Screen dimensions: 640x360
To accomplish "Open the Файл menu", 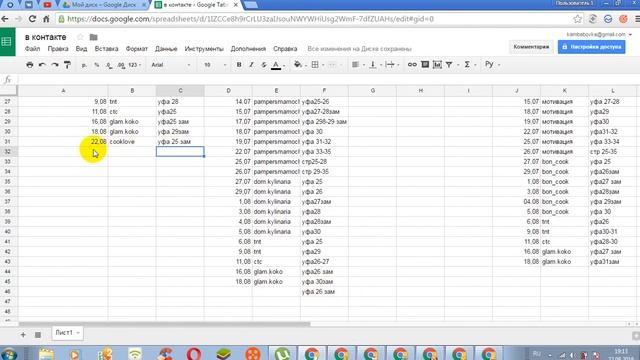I will (x=32, y=49).
